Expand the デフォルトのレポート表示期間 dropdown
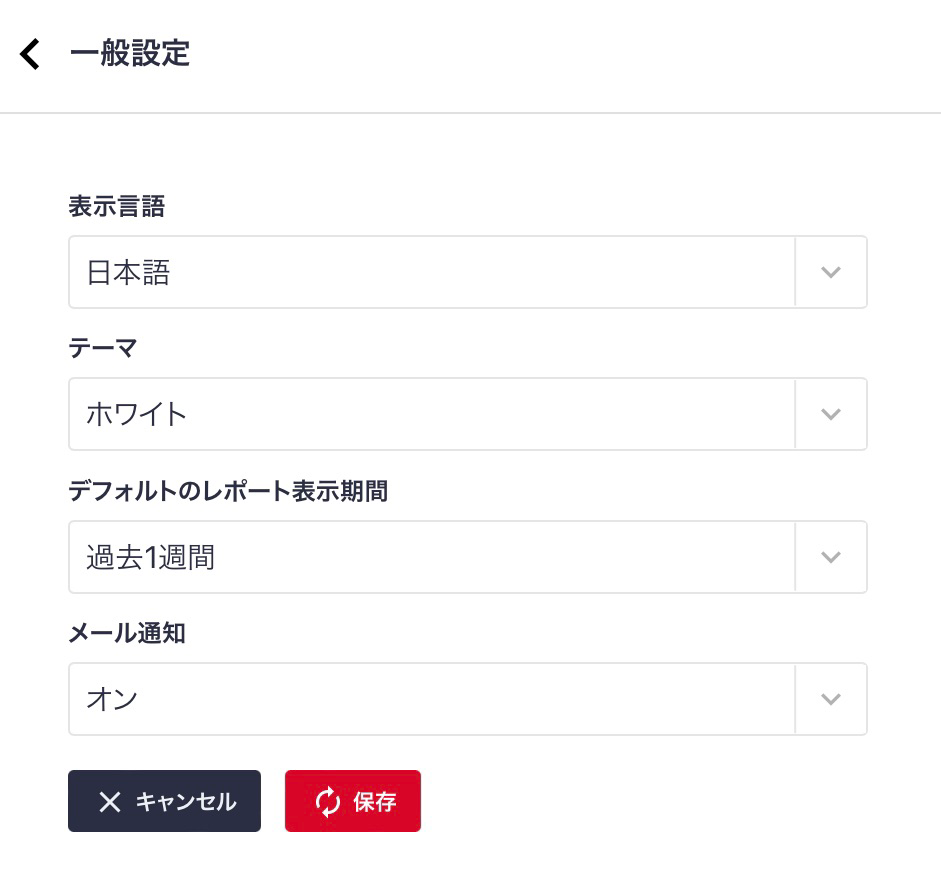This screenshot has height=892, width=941. tap(430, 557)
